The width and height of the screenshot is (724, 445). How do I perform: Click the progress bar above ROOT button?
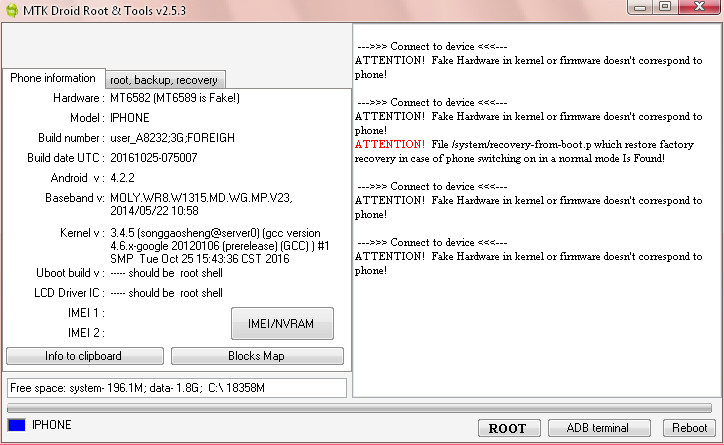(359, 408)
